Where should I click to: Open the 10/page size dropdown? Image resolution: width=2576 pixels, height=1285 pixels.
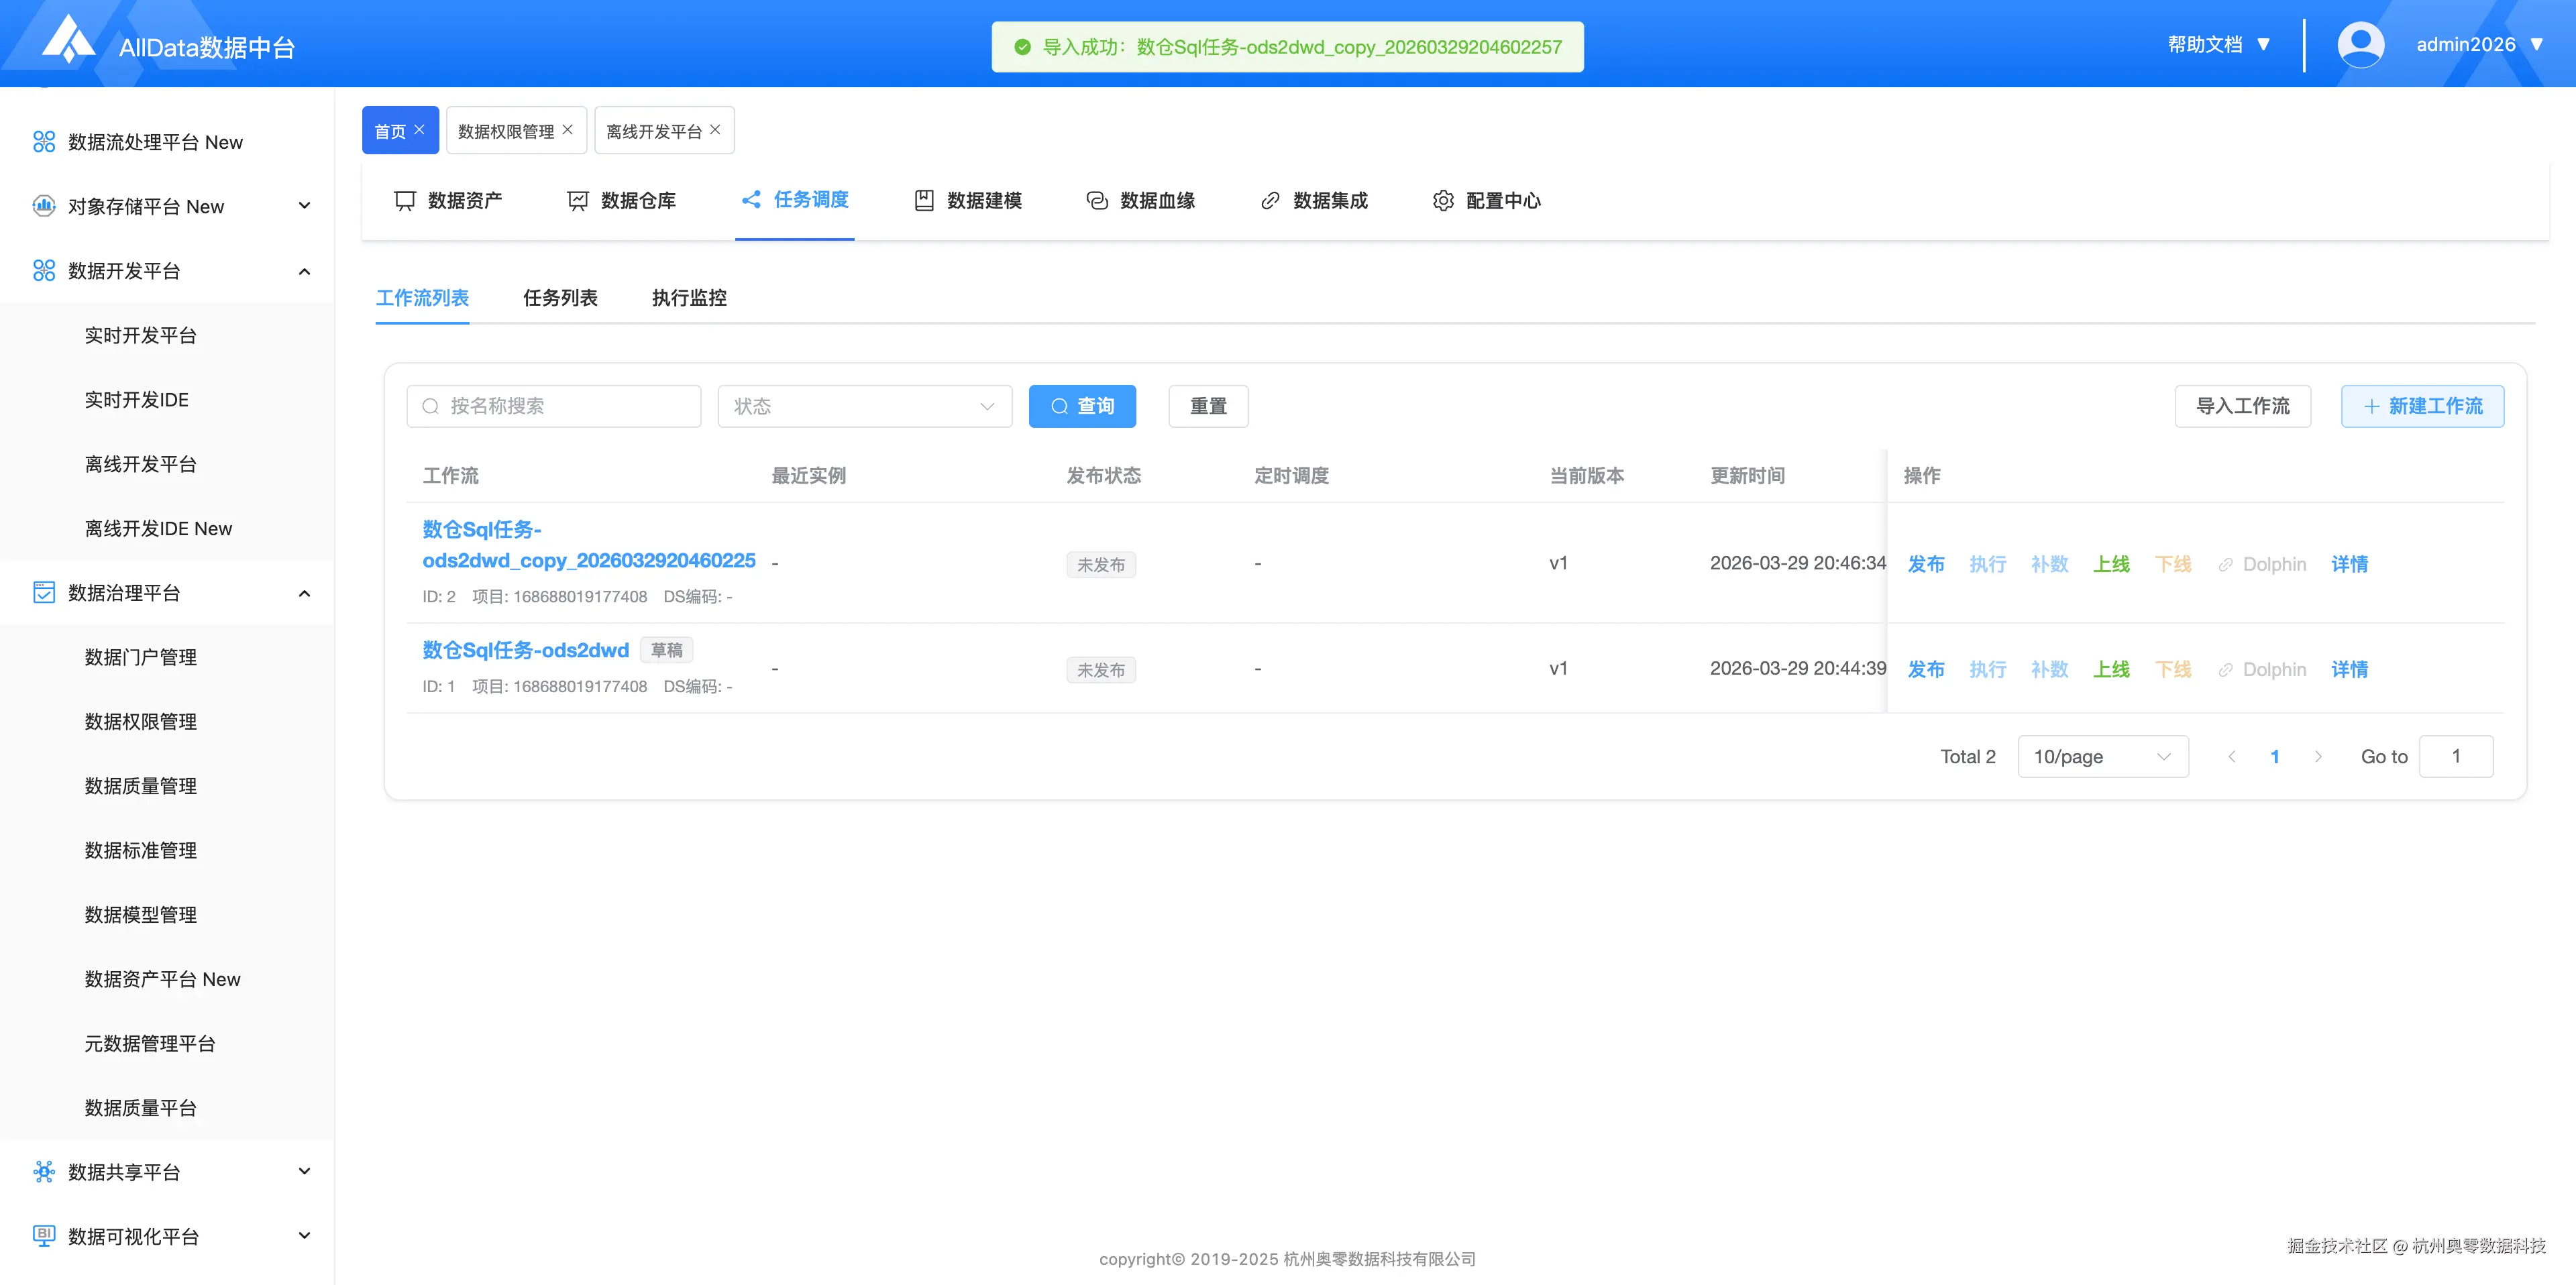coord(2102,757)
